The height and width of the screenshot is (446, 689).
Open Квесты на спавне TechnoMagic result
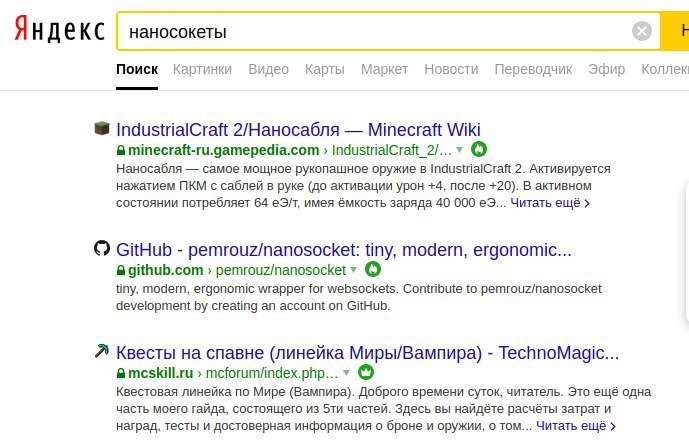click(367, 353)
